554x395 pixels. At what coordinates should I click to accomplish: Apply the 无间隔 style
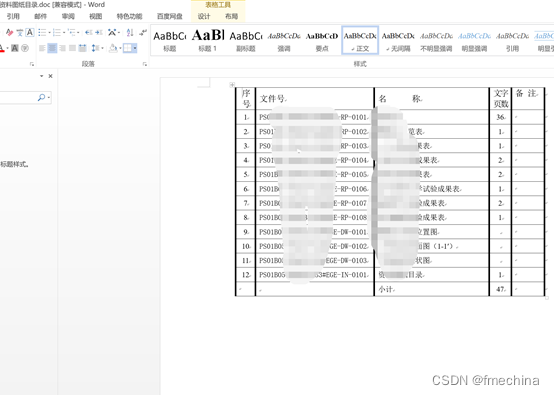398,40
